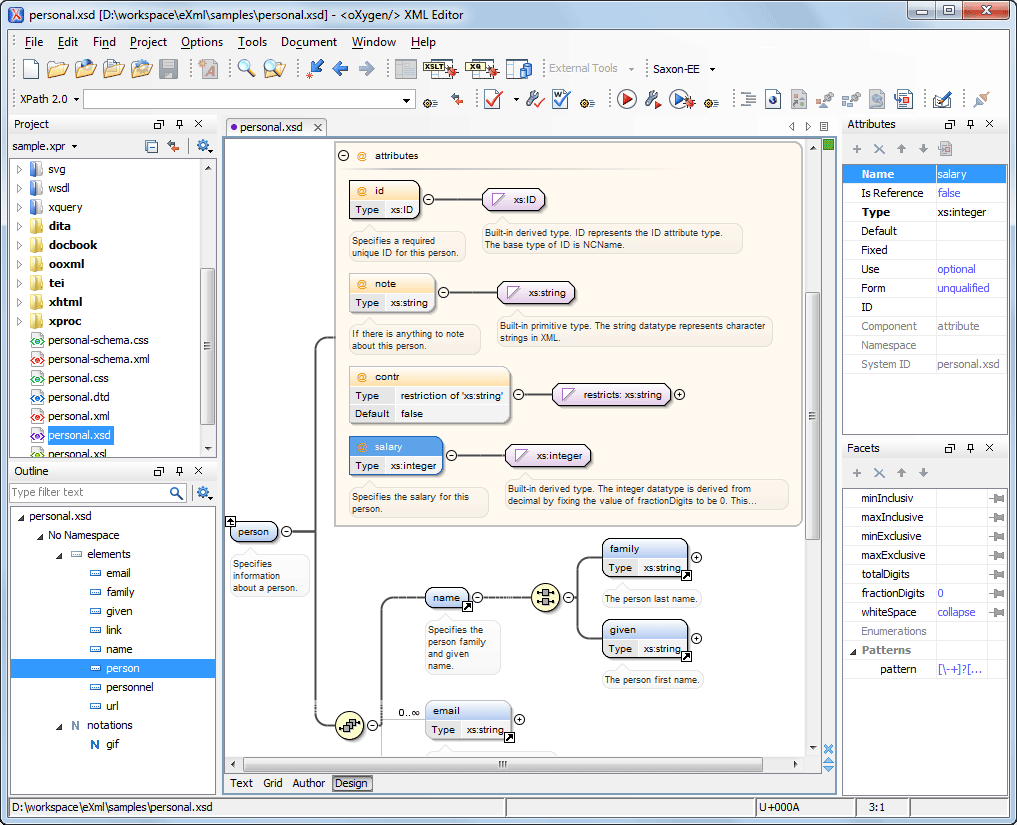Open the Saxon-EE processor dropdown

[684, 68]
